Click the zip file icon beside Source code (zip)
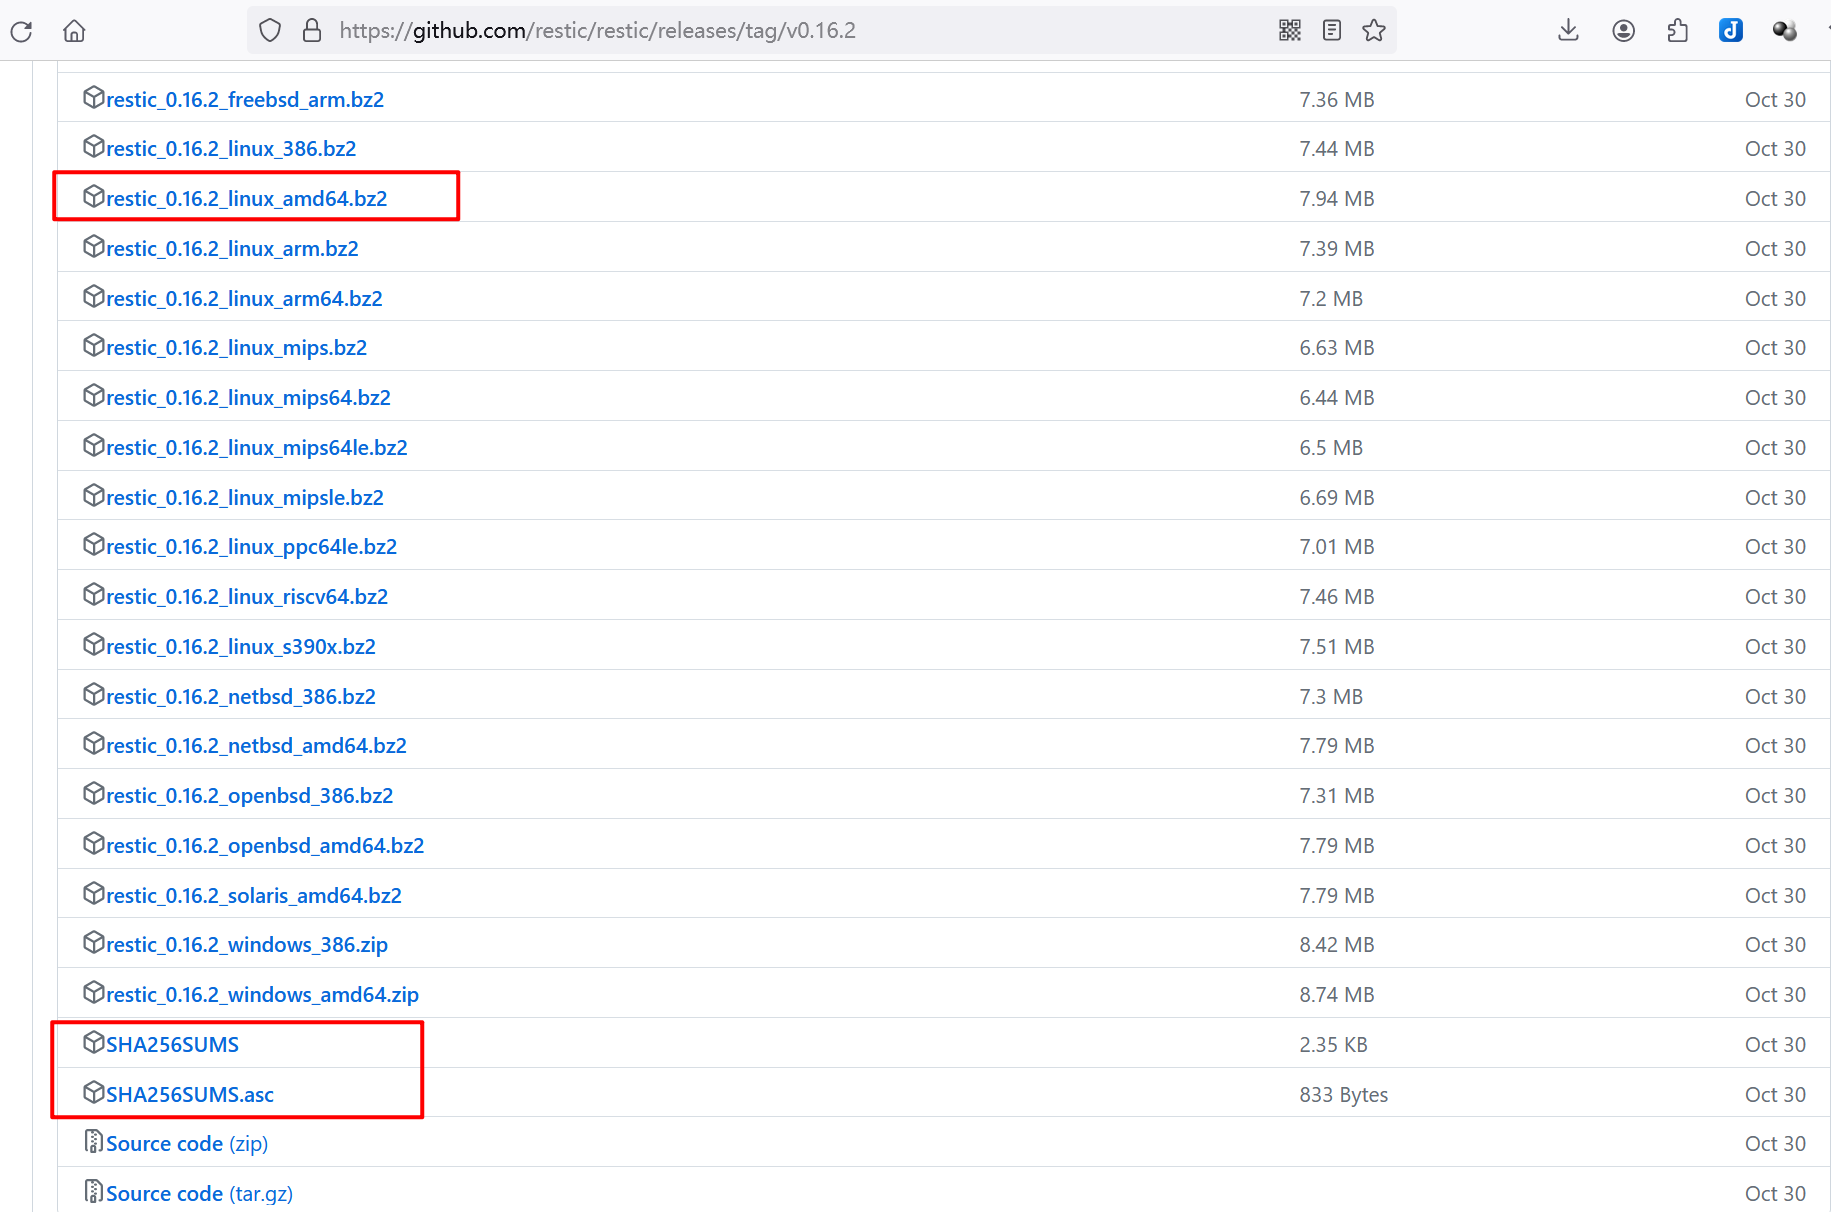This screenshot has height=1212, width=1831. [x=94, y=1142]
